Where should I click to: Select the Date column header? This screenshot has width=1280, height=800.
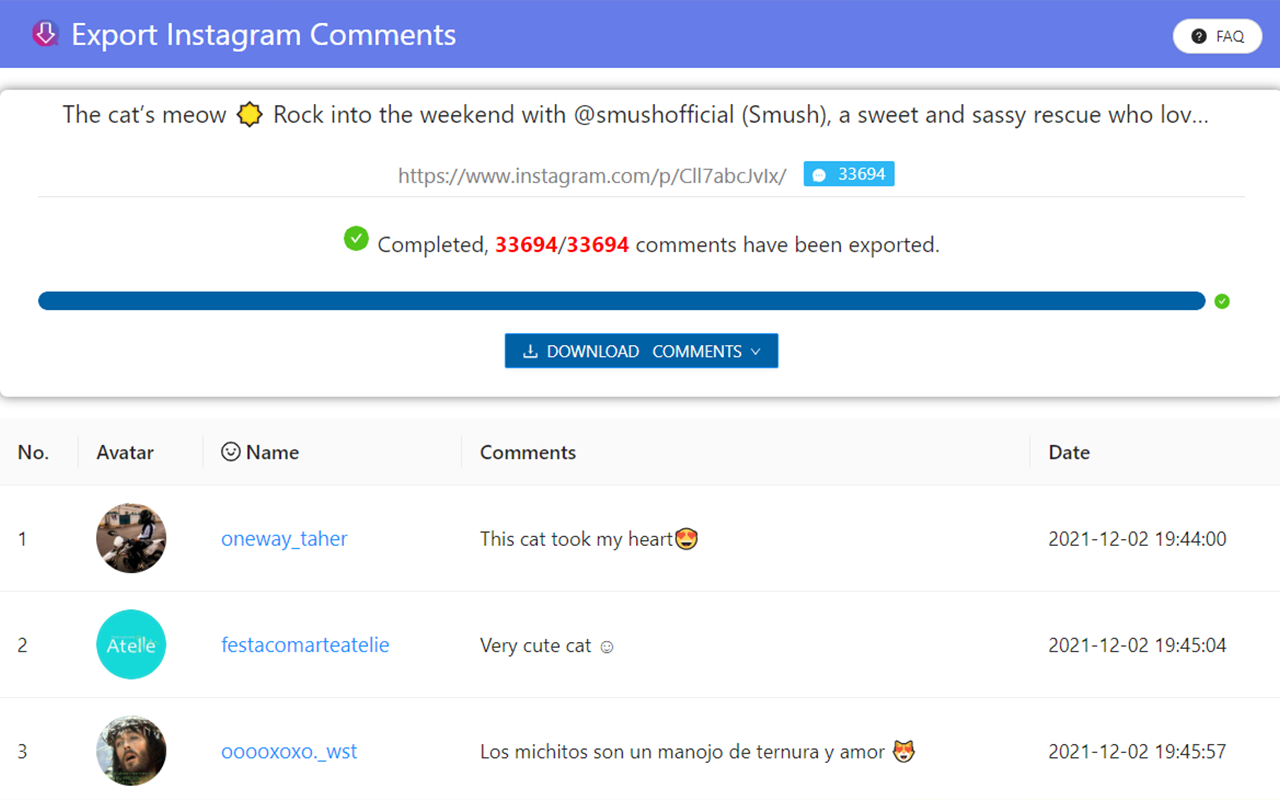[1069, 452]
